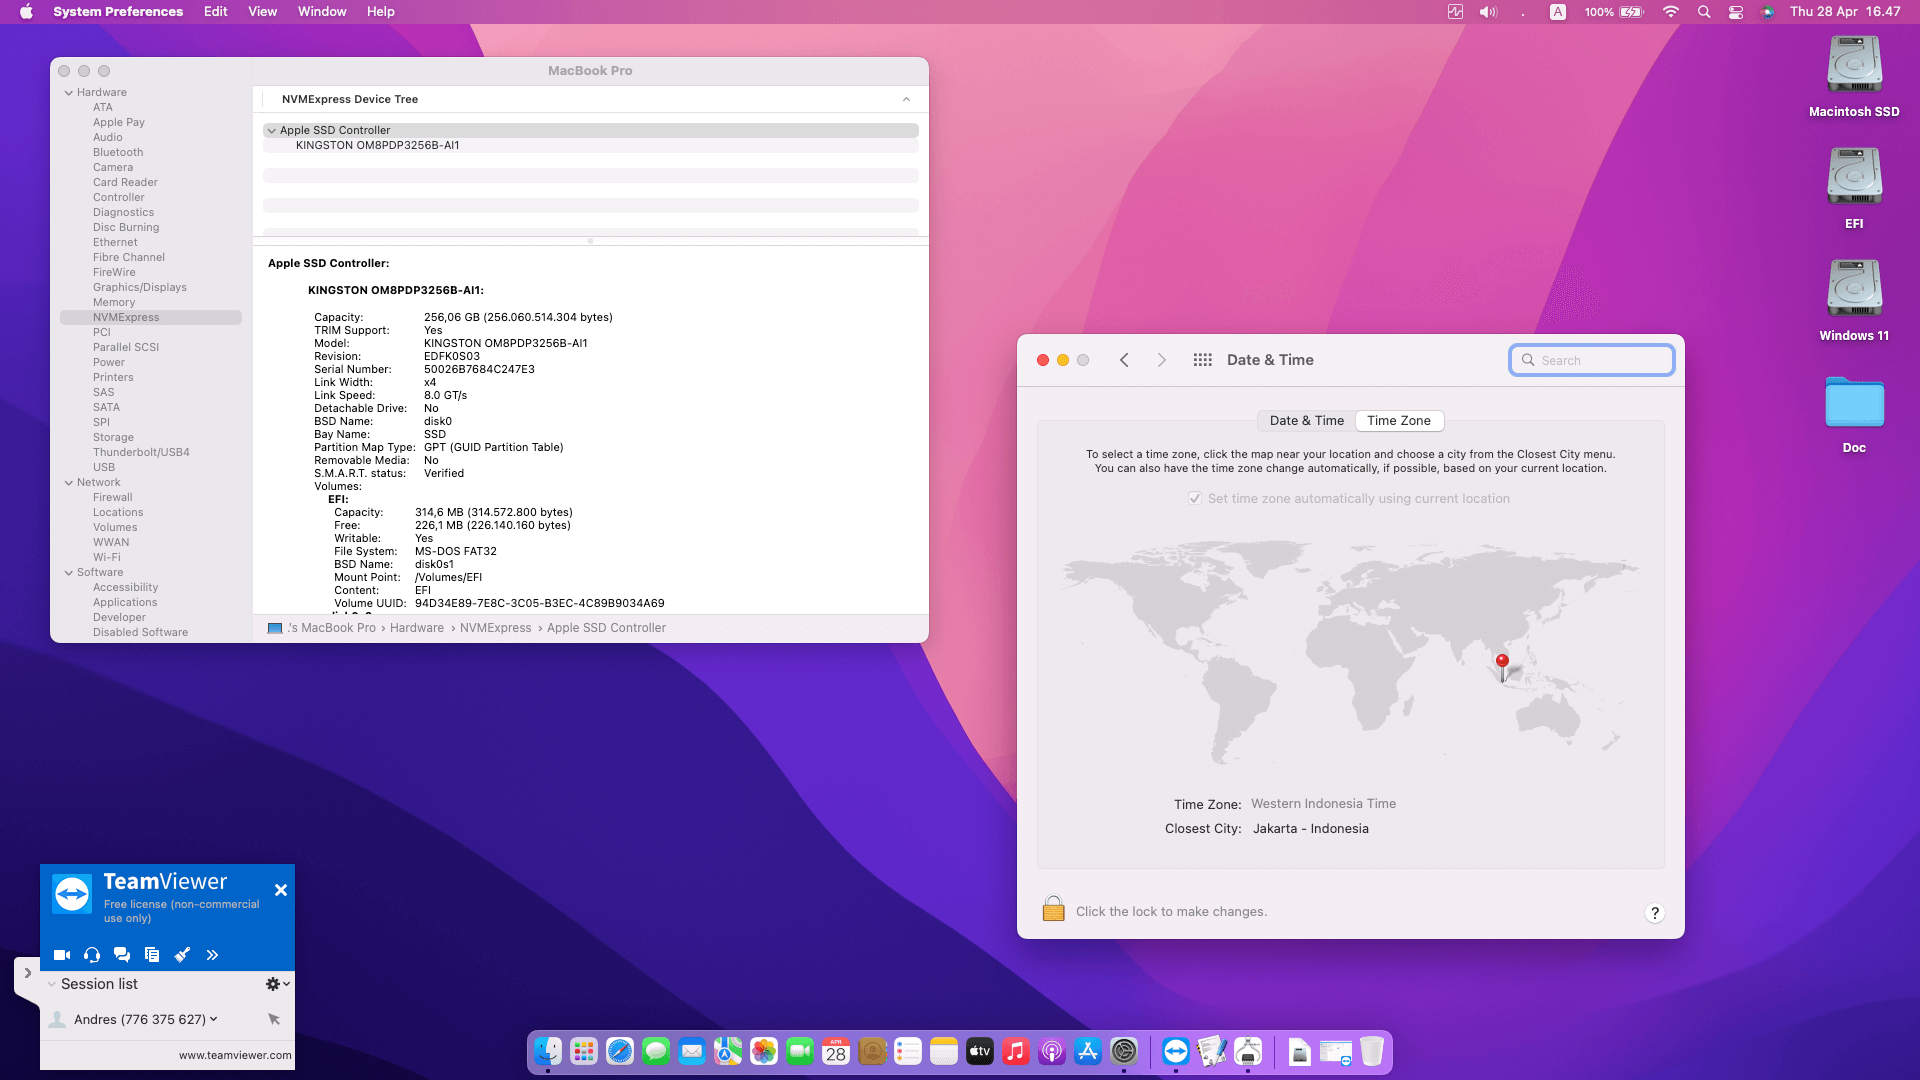Image resolution: width=1920 pixels, height=1080 pixels.
Task: Open the Edit menu
Action: coord(216,12)
